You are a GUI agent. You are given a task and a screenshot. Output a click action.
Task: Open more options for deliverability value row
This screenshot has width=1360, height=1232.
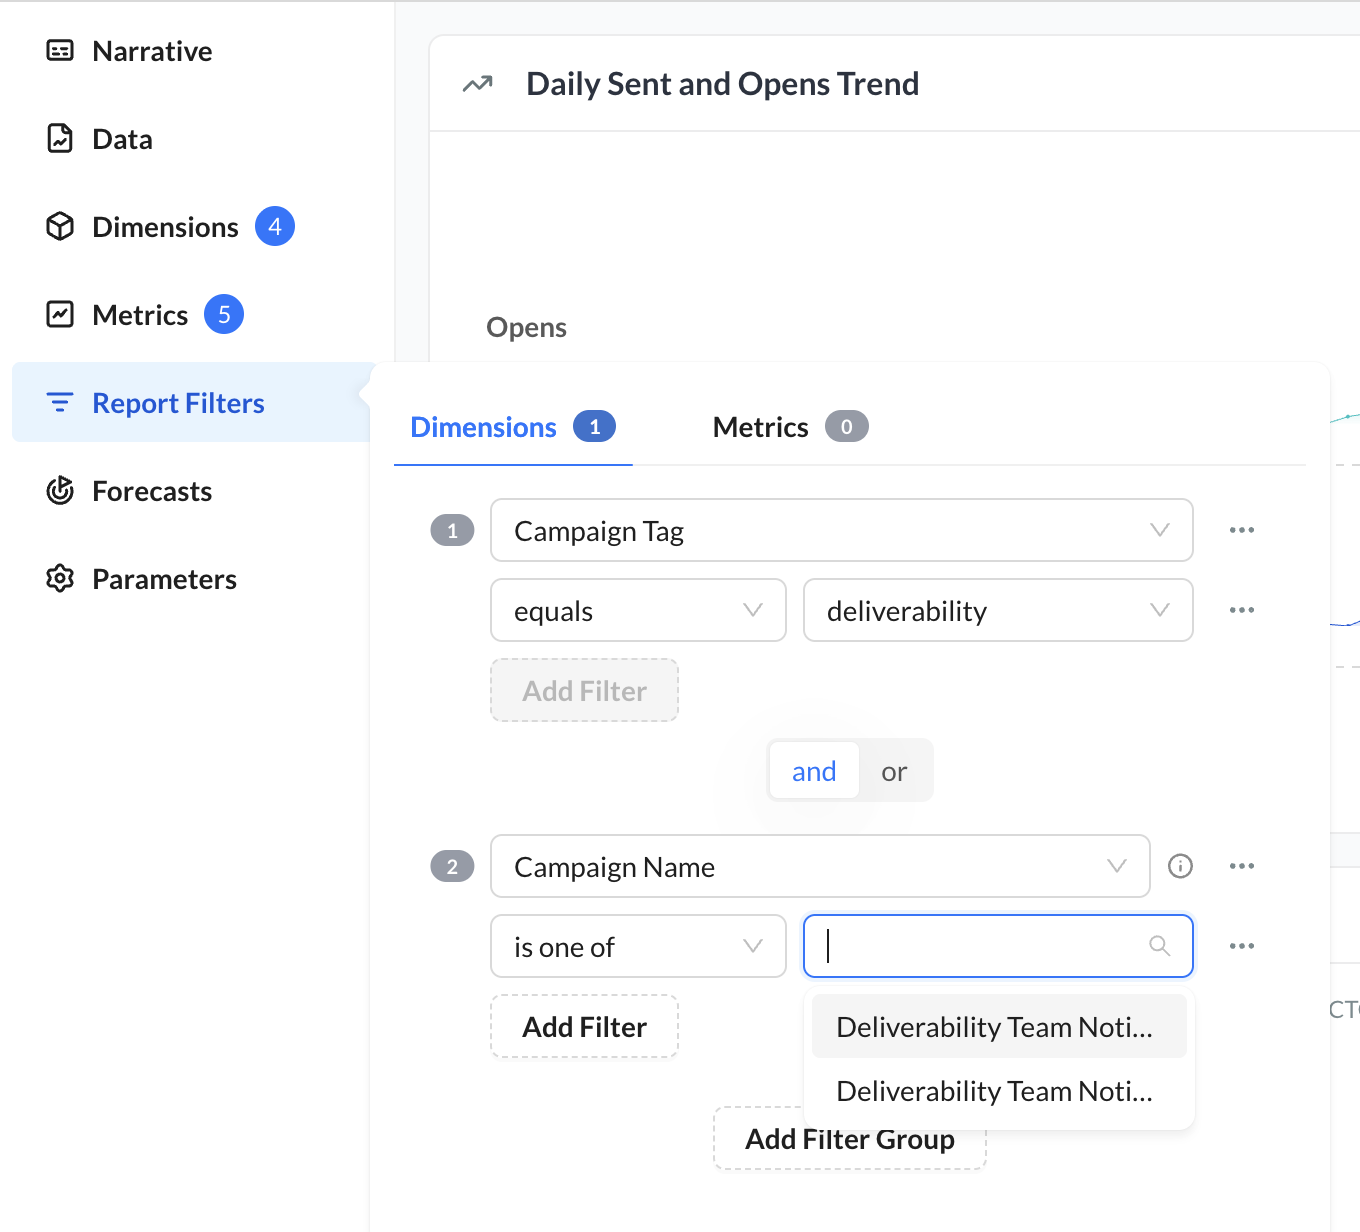1241,610
